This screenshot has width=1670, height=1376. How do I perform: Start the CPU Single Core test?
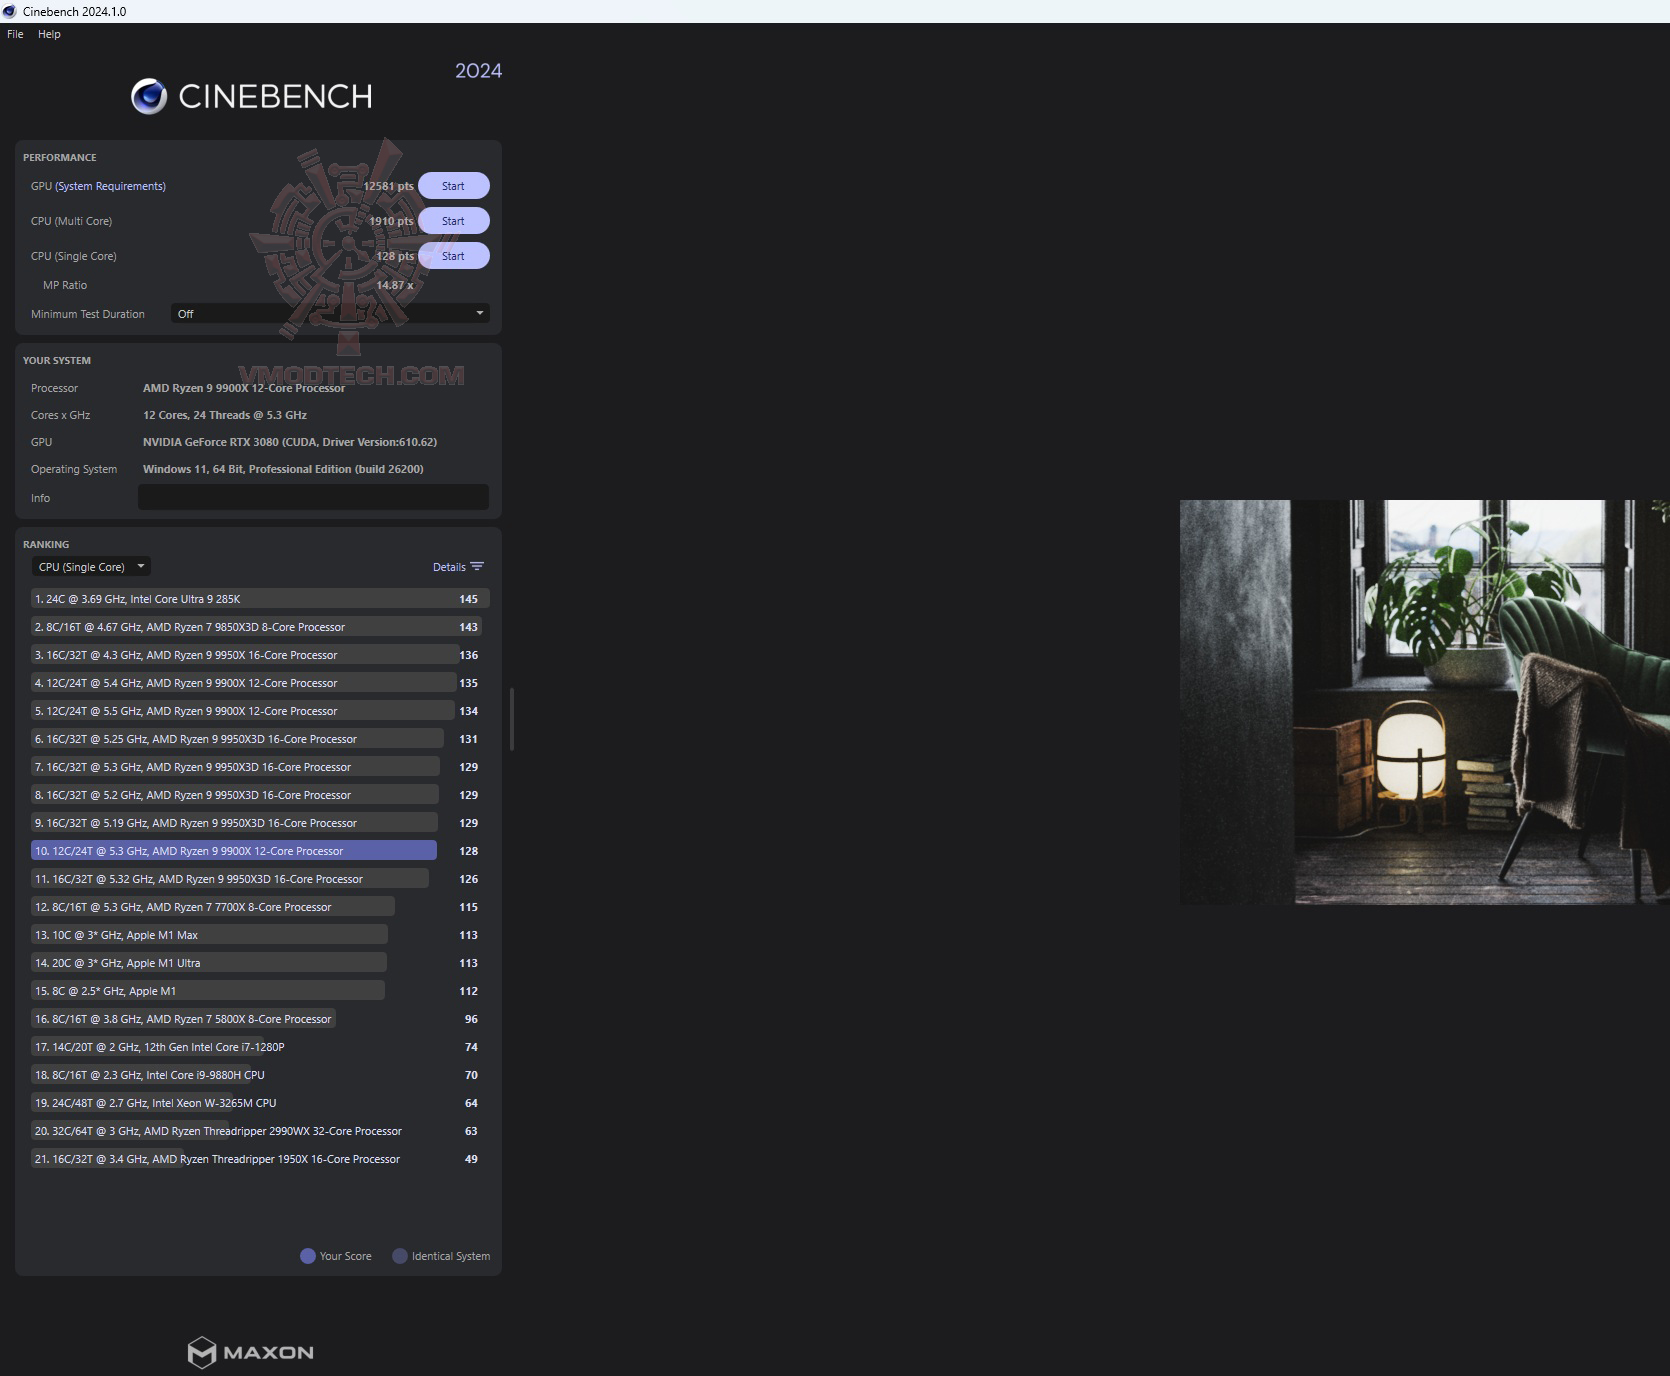tap(453, 256)
